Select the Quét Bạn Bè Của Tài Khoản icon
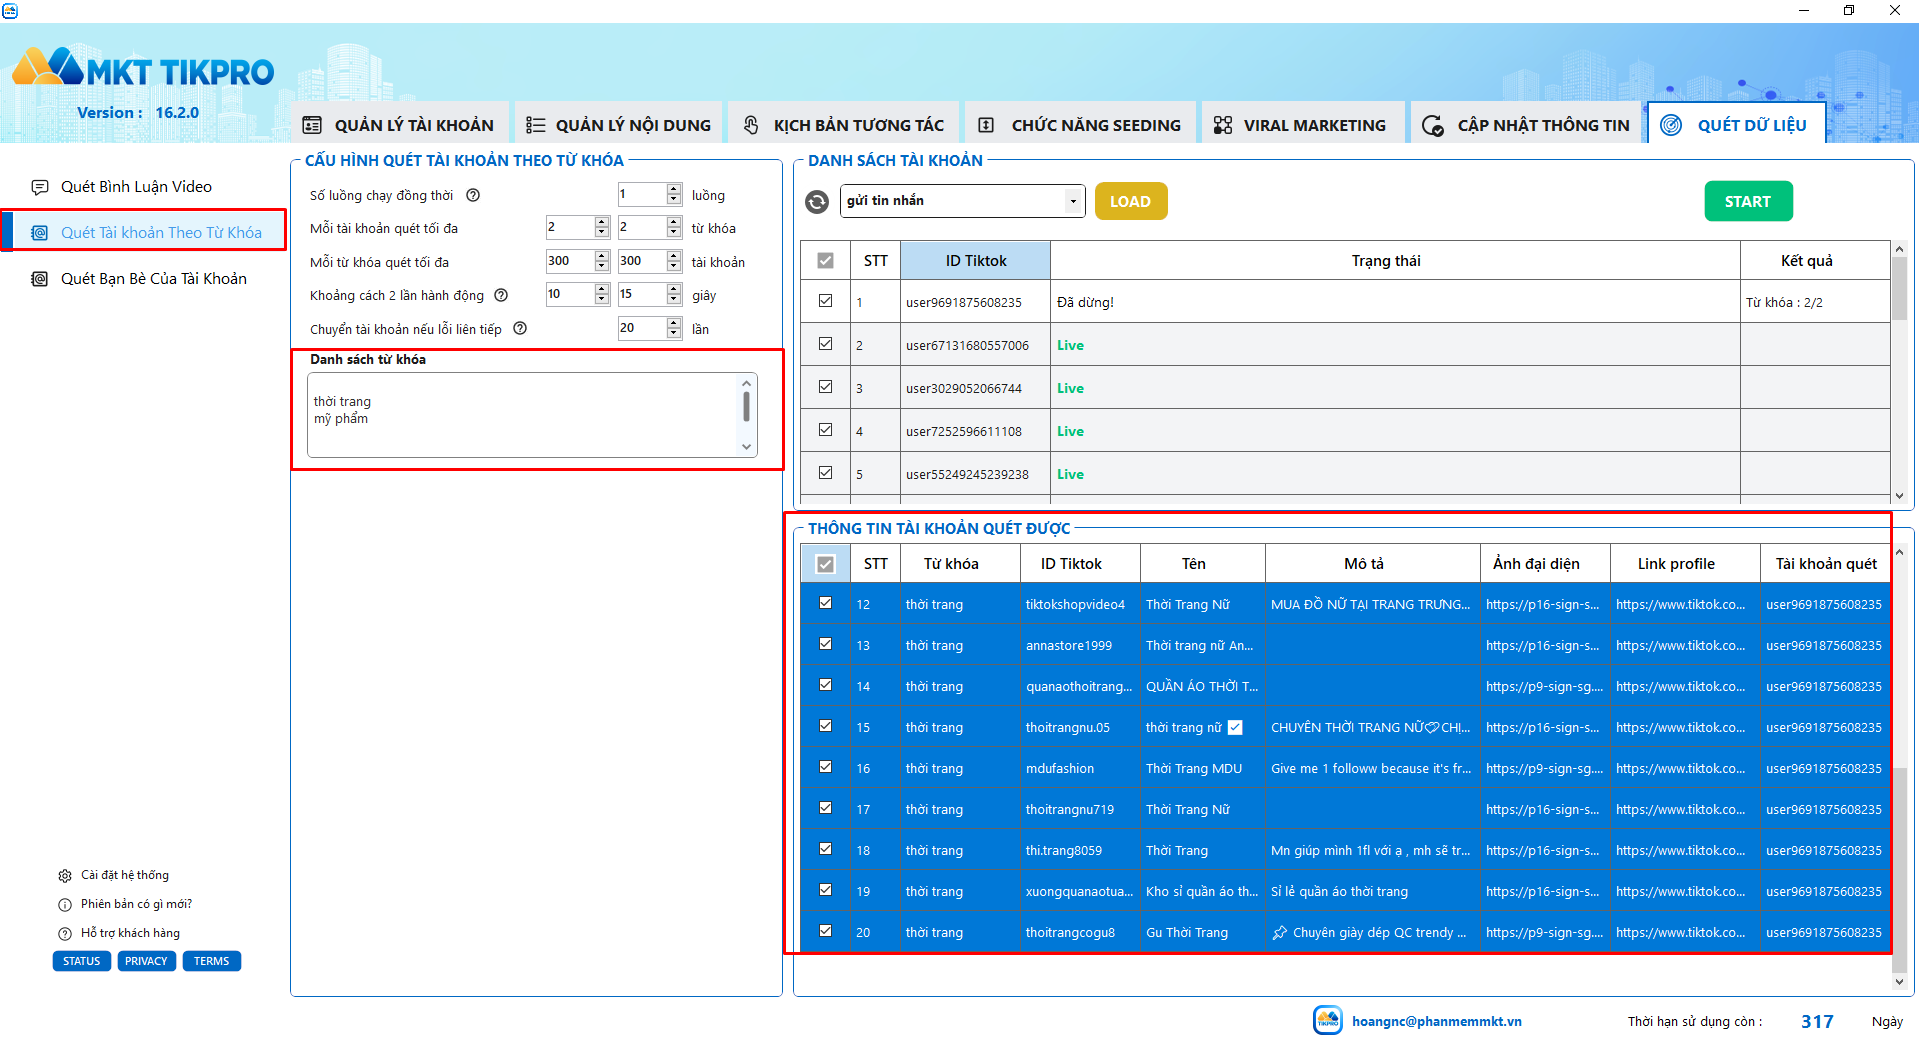Screen dimensions: 1919x1039 (40, 279)
